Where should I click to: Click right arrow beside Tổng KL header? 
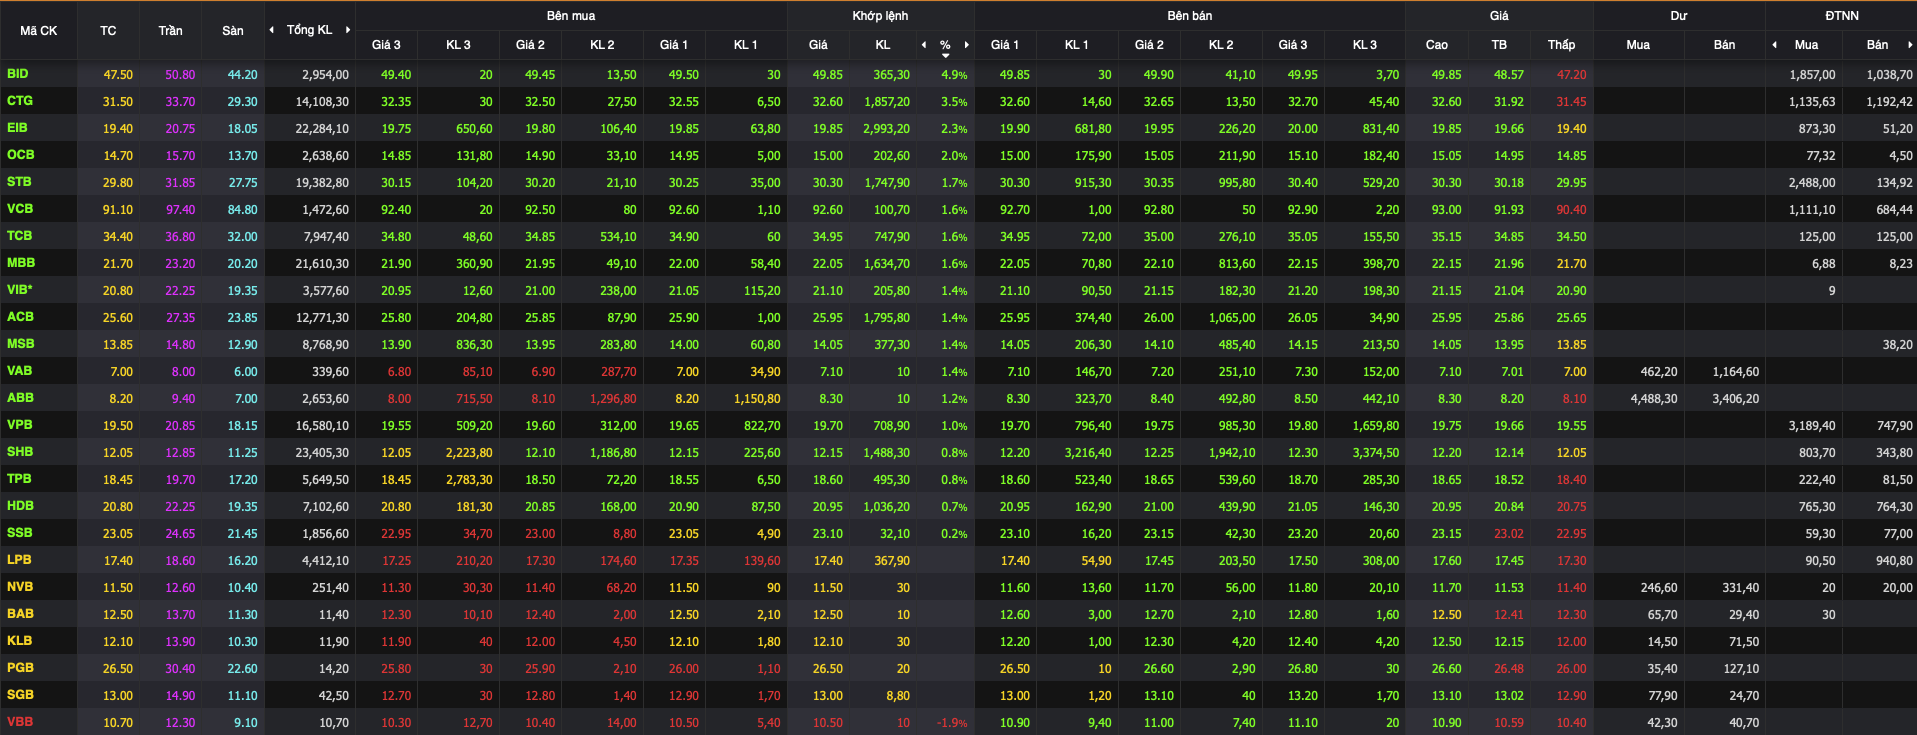(x=348, y=30)
